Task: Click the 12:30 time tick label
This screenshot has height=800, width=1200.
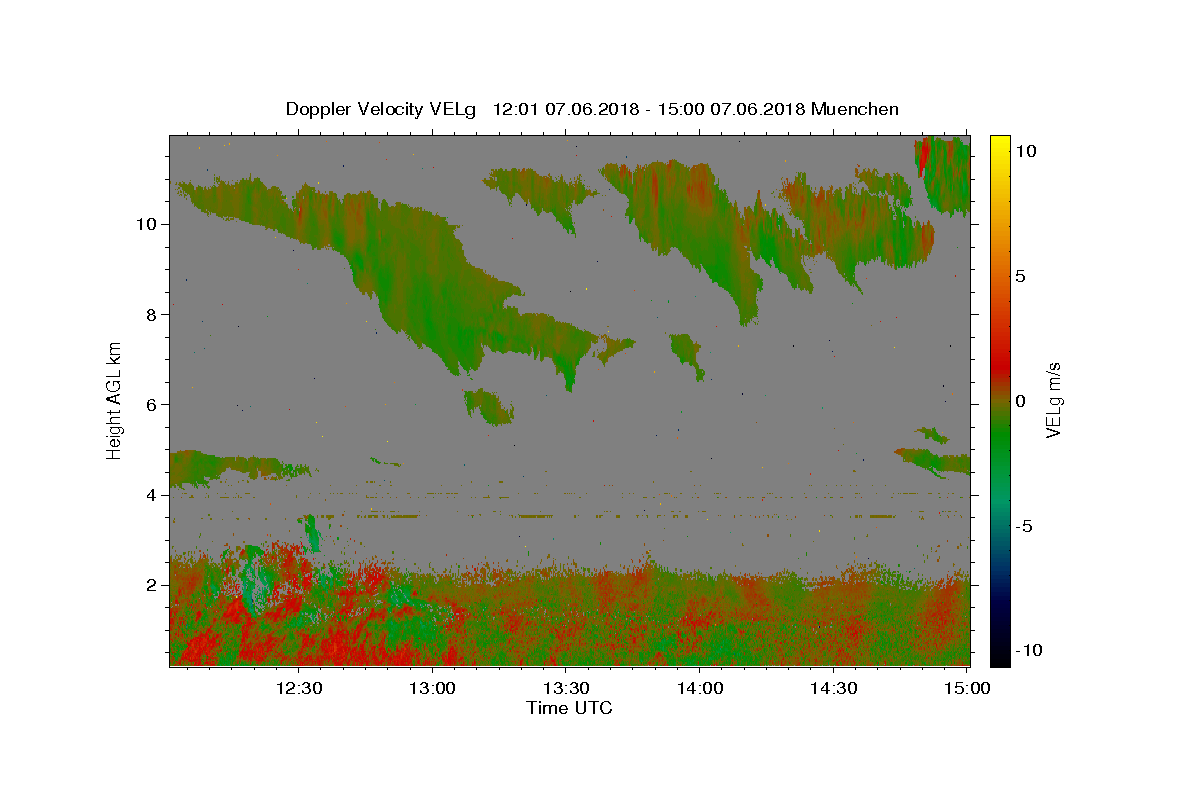Action: [299, 688]
